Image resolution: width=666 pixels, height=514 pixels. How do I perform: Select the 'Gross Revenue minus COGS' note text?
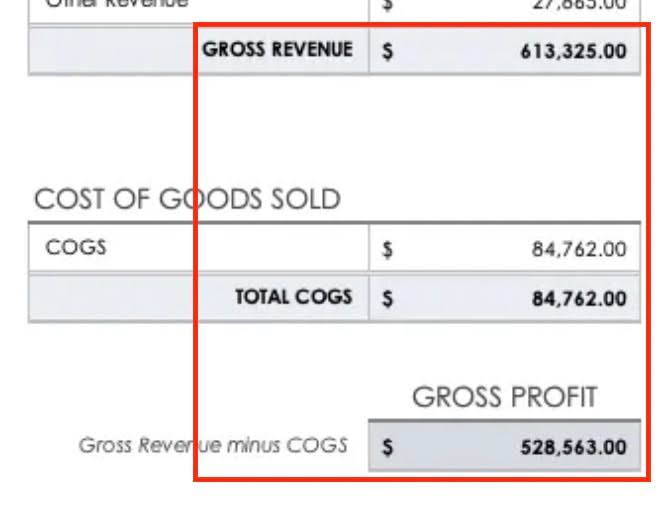[213, 445]
